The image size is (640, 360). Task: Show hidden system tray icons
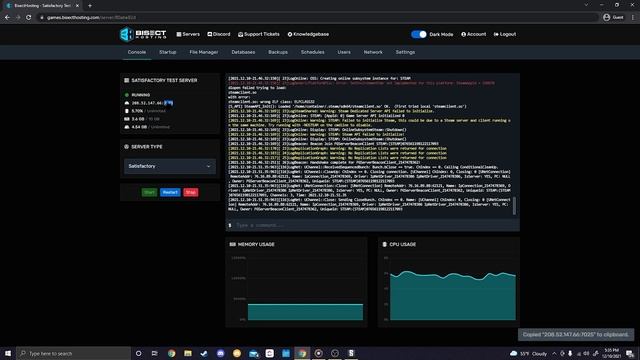(x=554, y=353)
